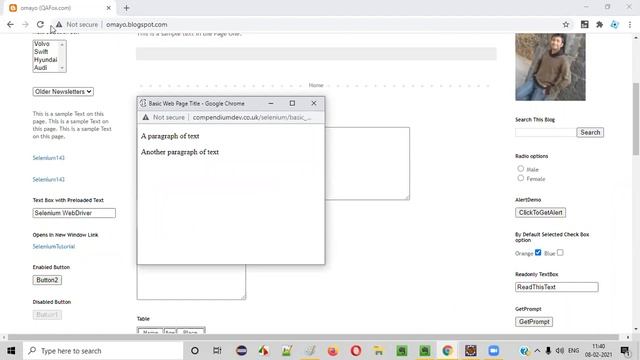
Task: Click the volume speaker tray icon
Action: click(560, 351)
